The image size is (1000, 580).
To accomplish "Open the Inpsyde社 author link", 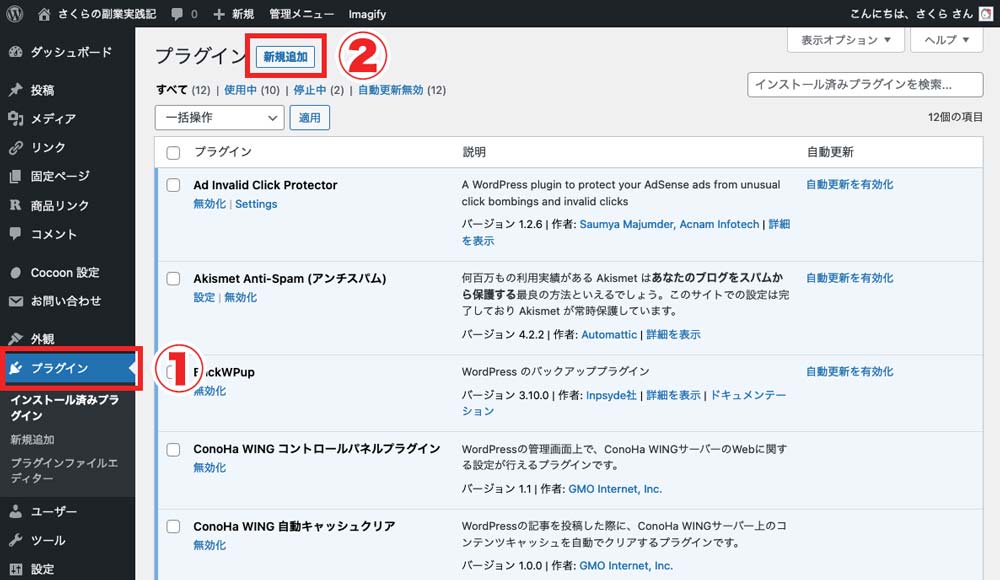I will coord(612,396).
